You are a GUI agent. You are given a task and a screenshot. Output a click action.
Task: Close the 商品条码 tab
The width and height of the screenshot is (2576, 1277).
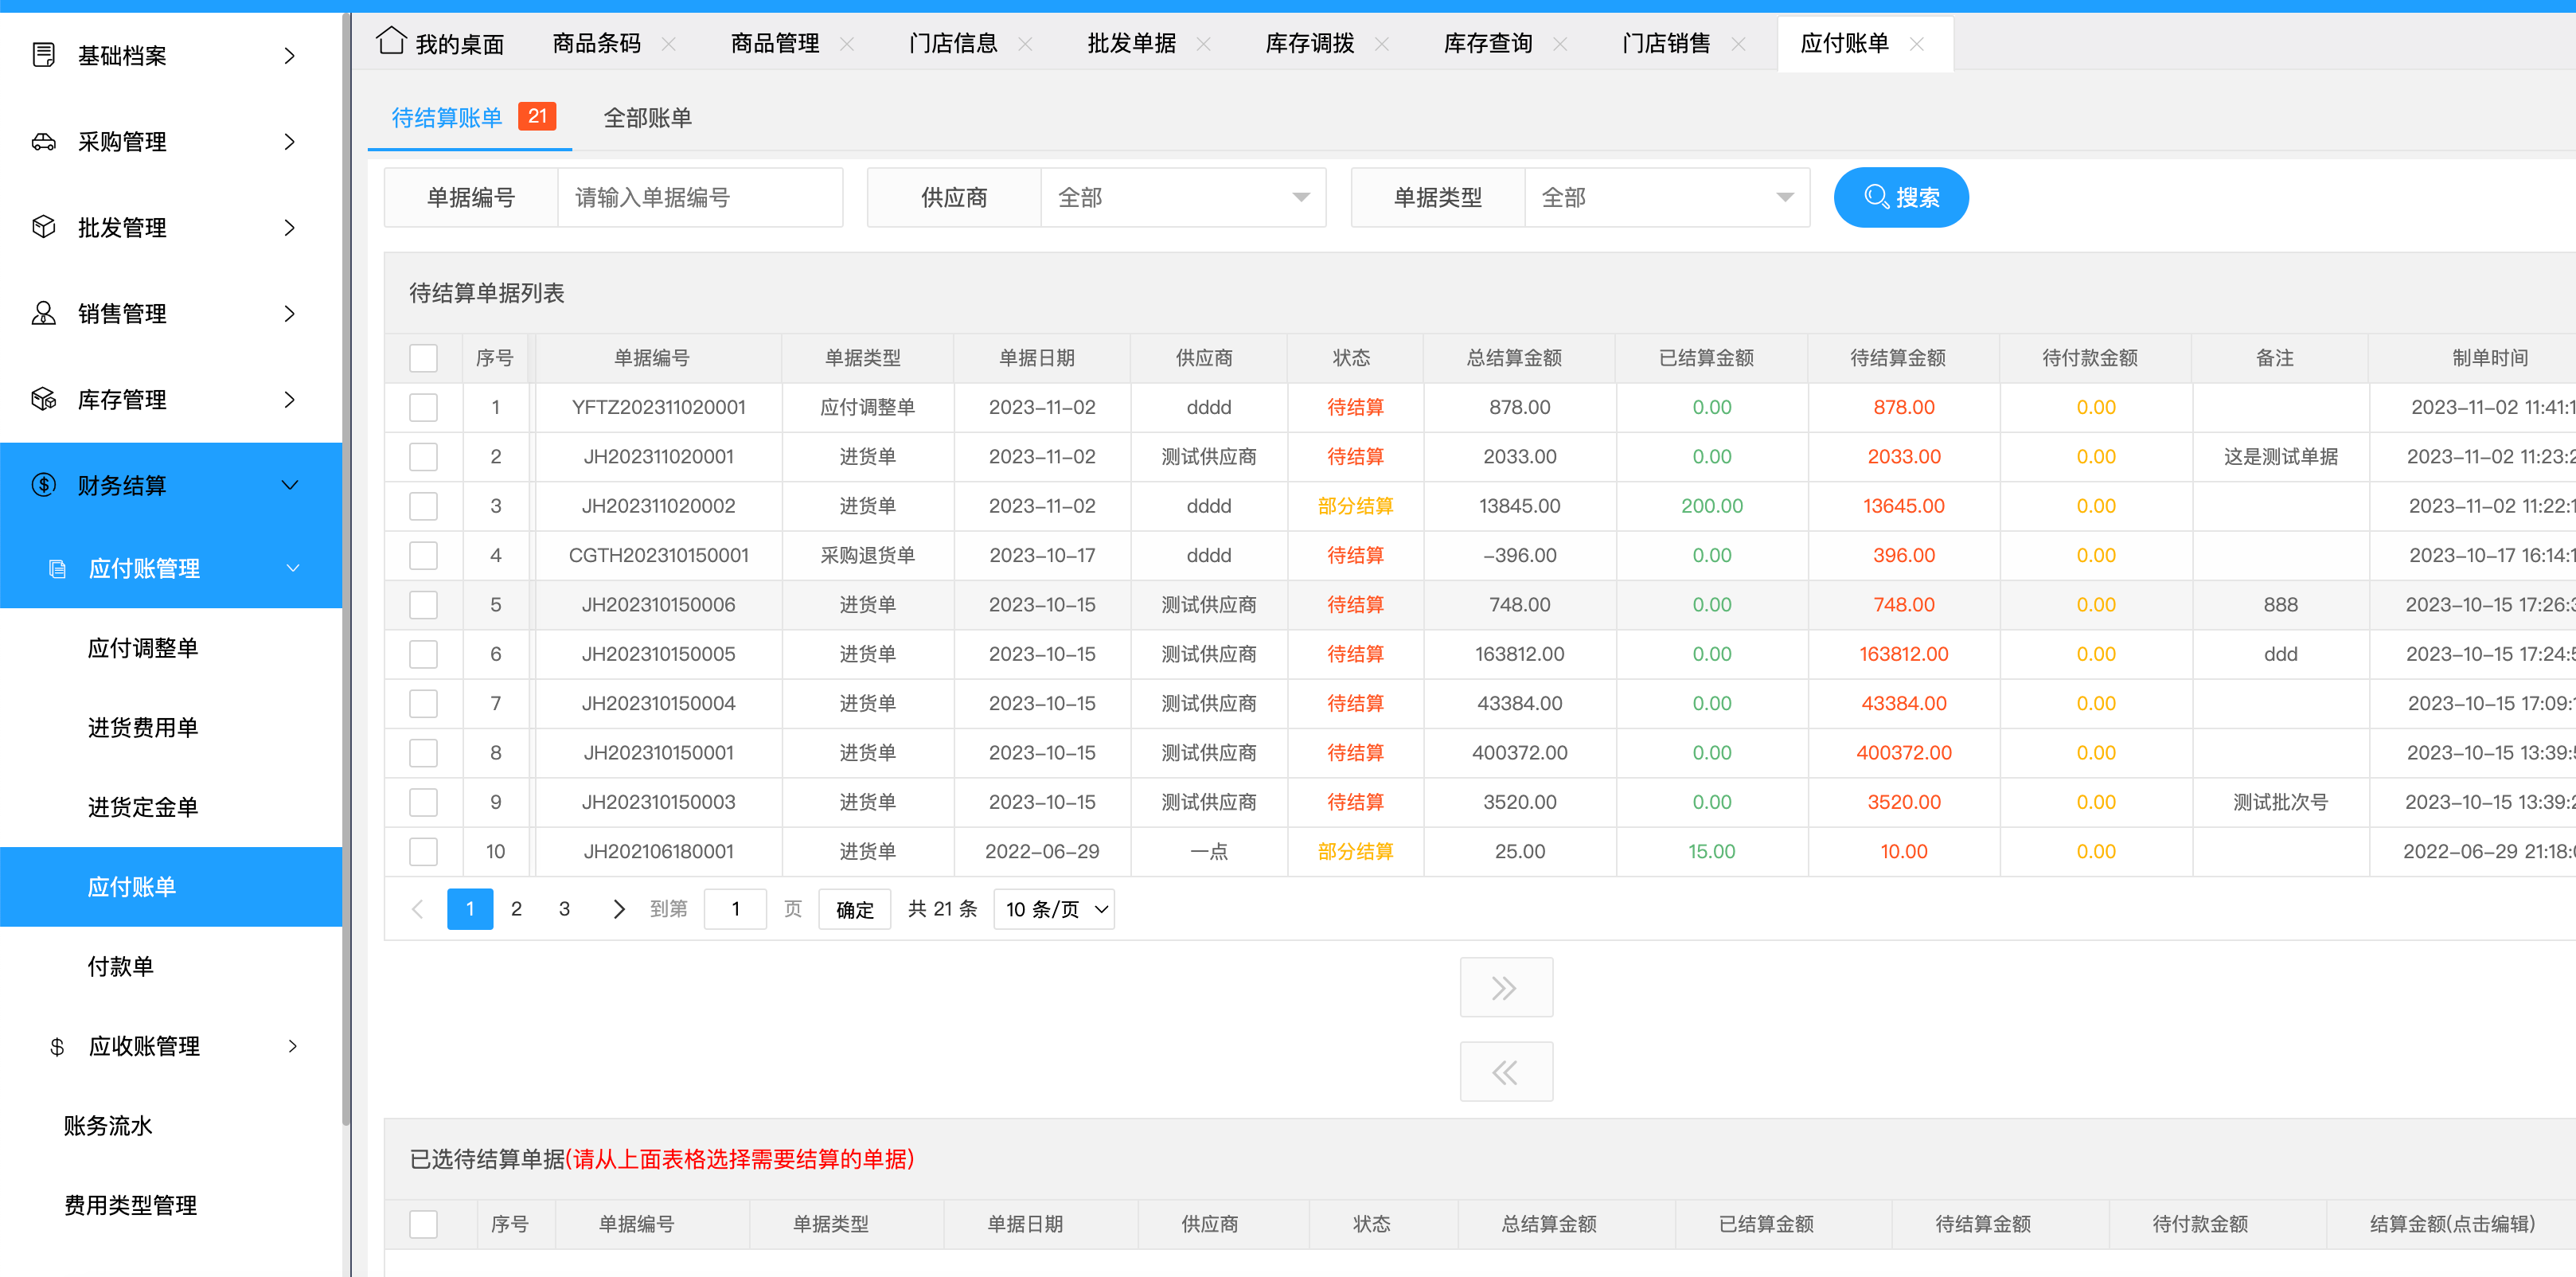point(669,43)
